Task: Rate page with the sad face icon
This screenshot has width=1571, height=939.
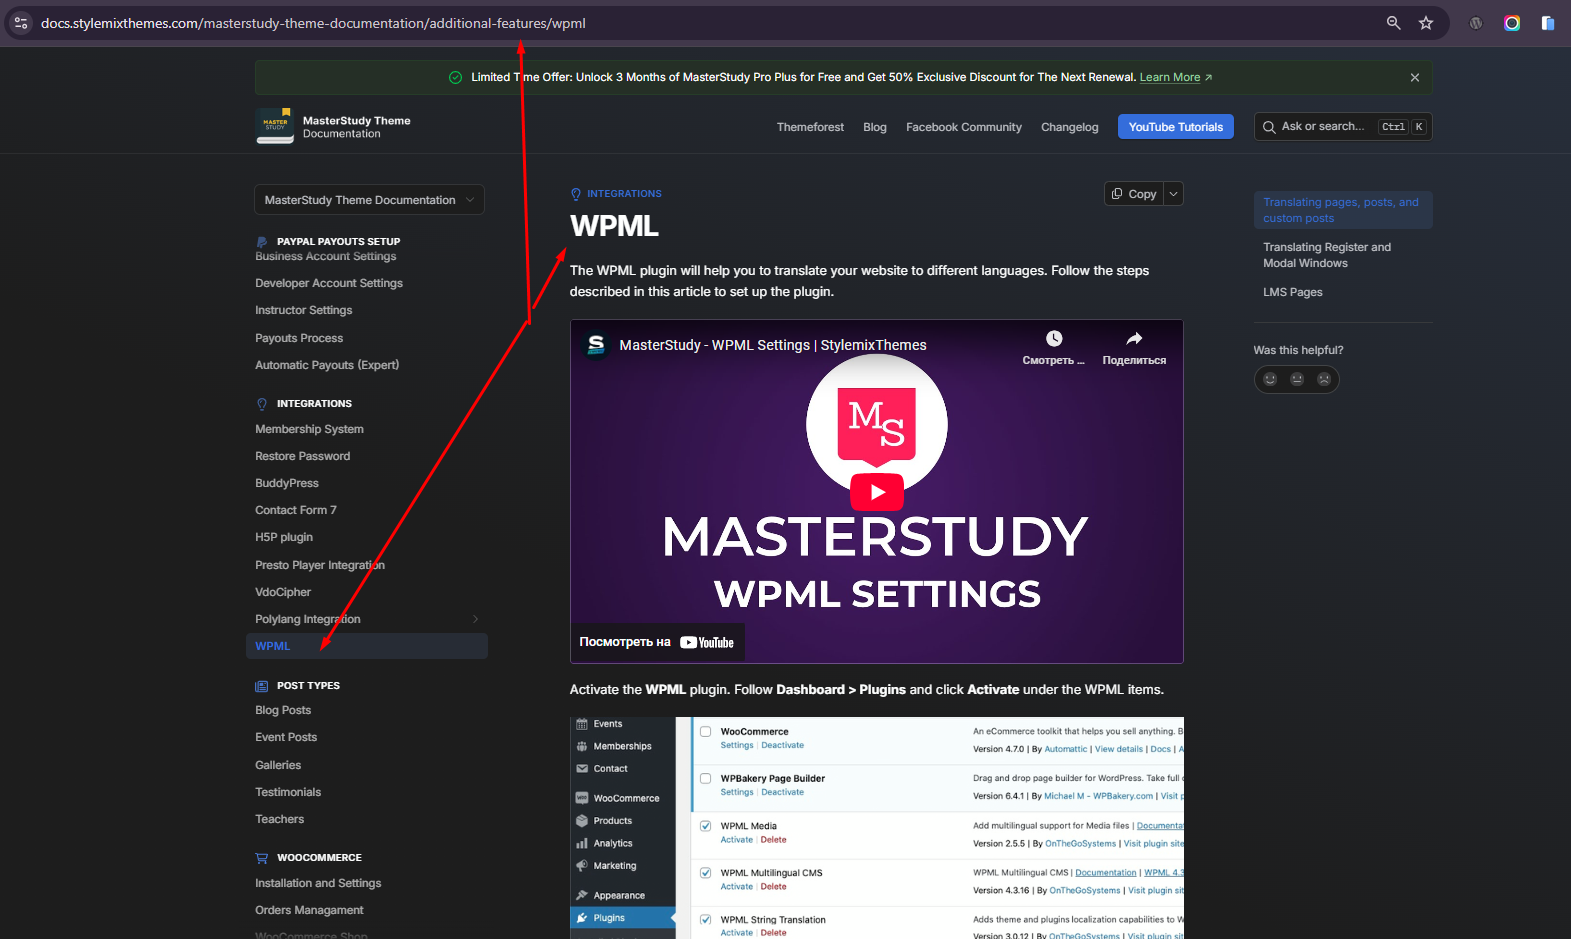Action: tap(1324, 379)
